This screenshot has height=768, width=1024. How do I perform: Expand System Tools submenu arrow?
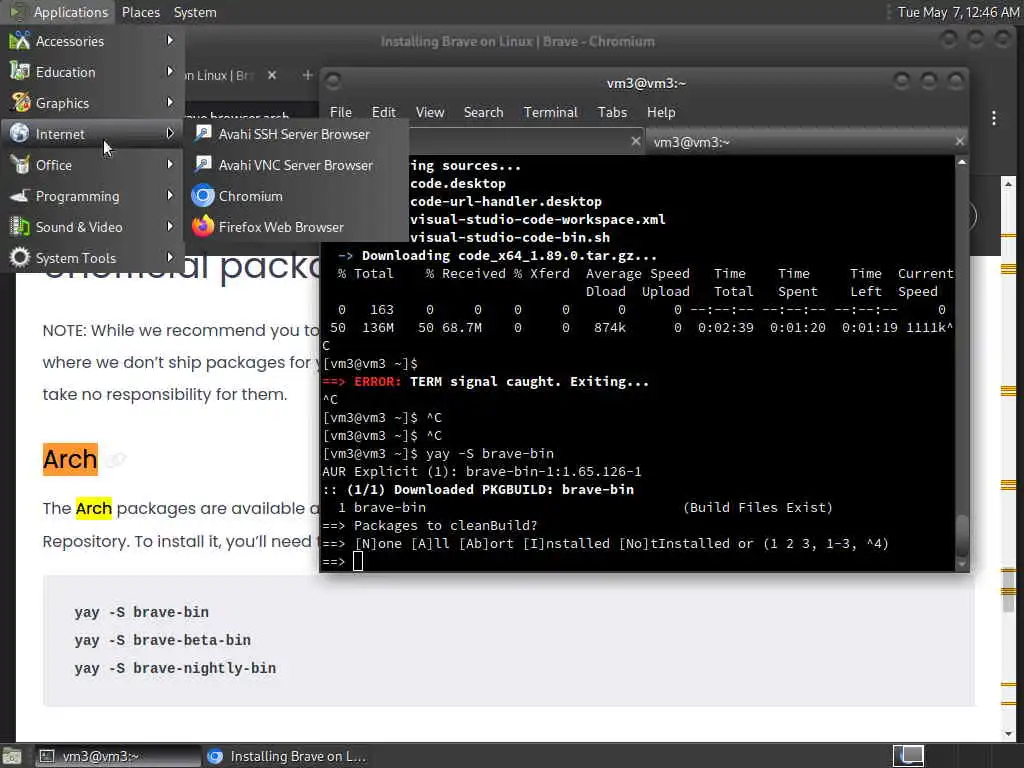[x=170, y=257]
